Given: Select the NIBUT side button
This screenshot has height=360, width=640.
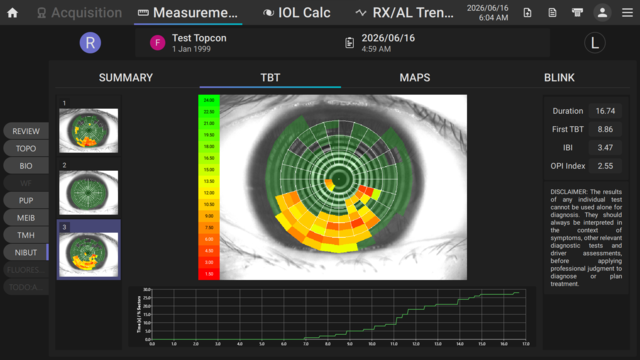Looking at the screenshot, I should 26,253.
